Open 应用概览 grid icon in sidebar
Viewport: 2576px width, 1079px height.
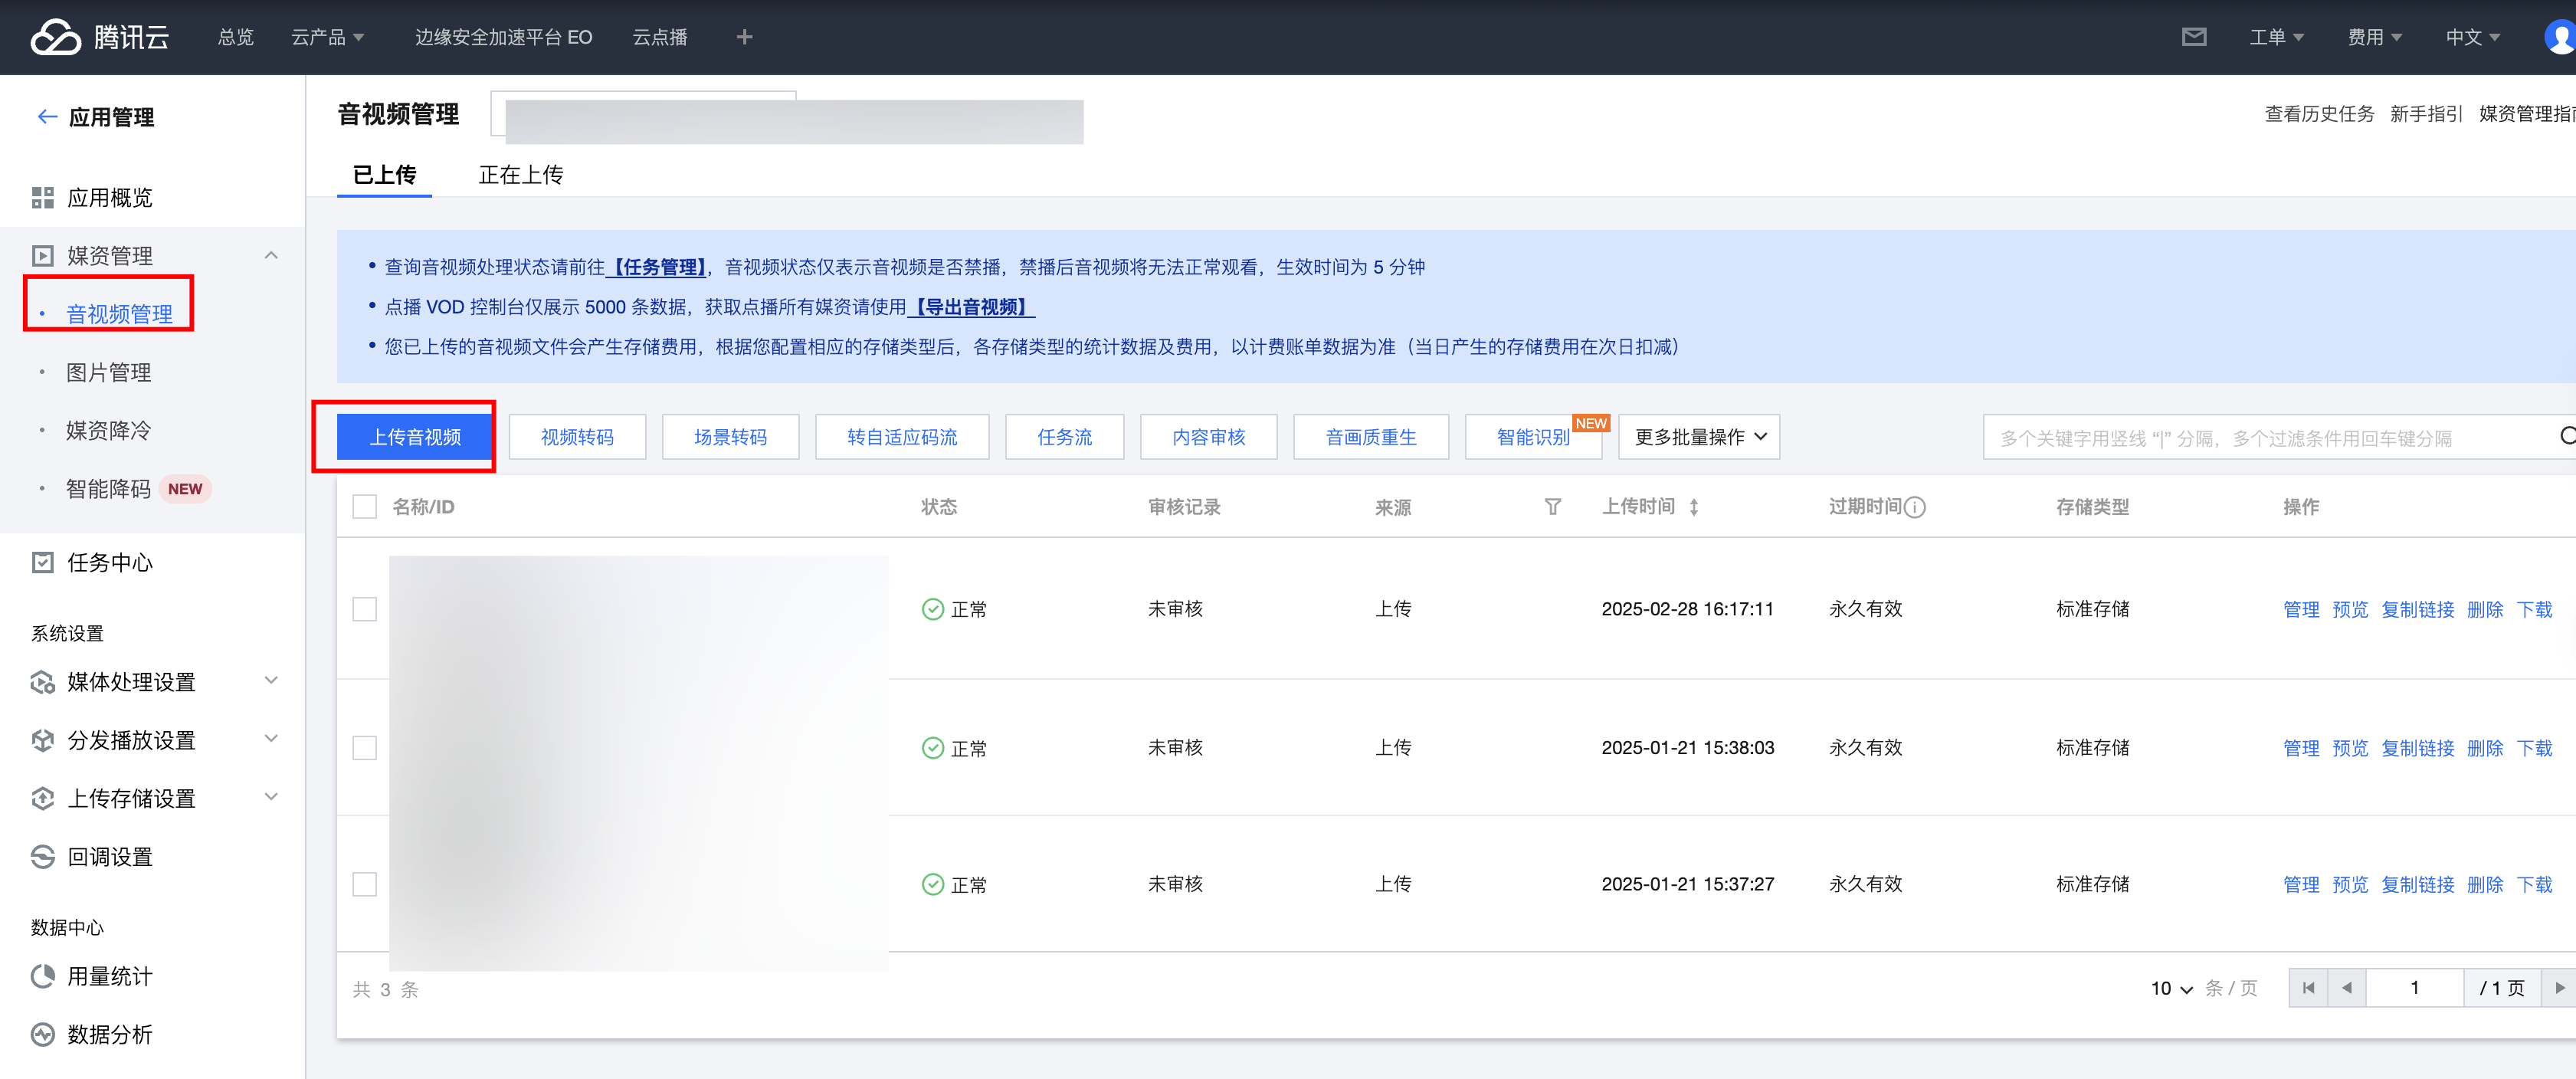tap(42, 198)
